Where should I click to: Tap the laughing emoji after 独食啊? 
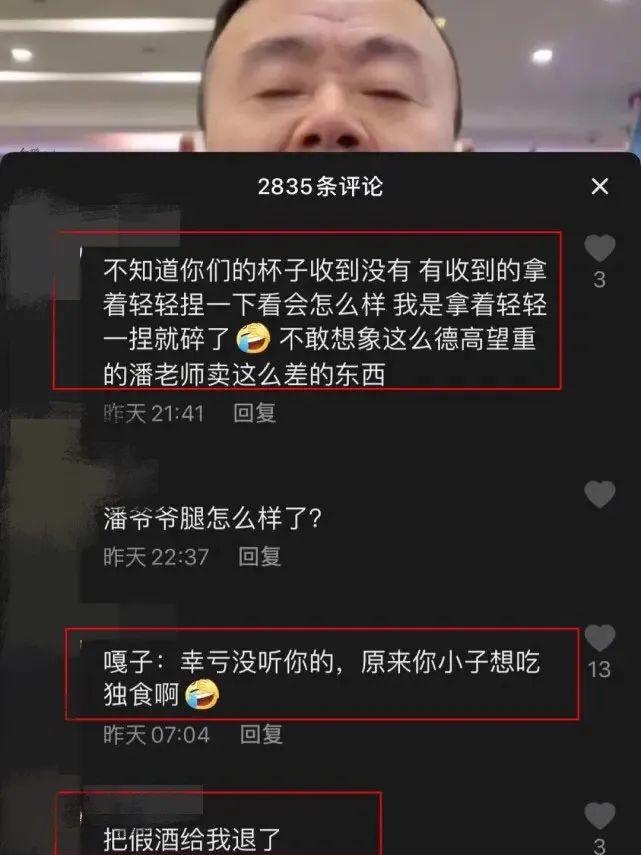[x=203, y=695]
